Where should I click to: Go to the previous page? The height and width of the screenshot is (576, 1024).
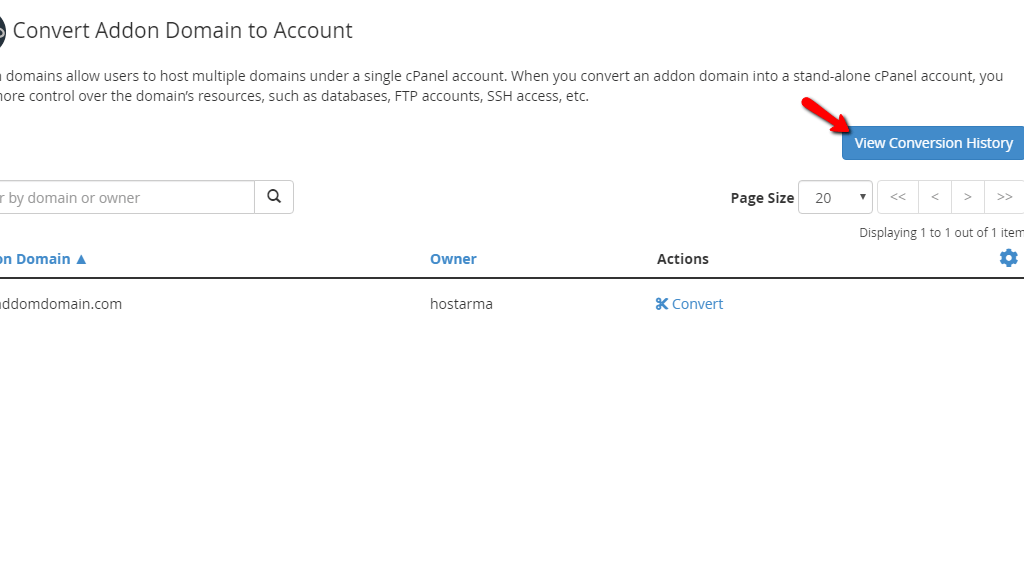click(x=935, y=197)
